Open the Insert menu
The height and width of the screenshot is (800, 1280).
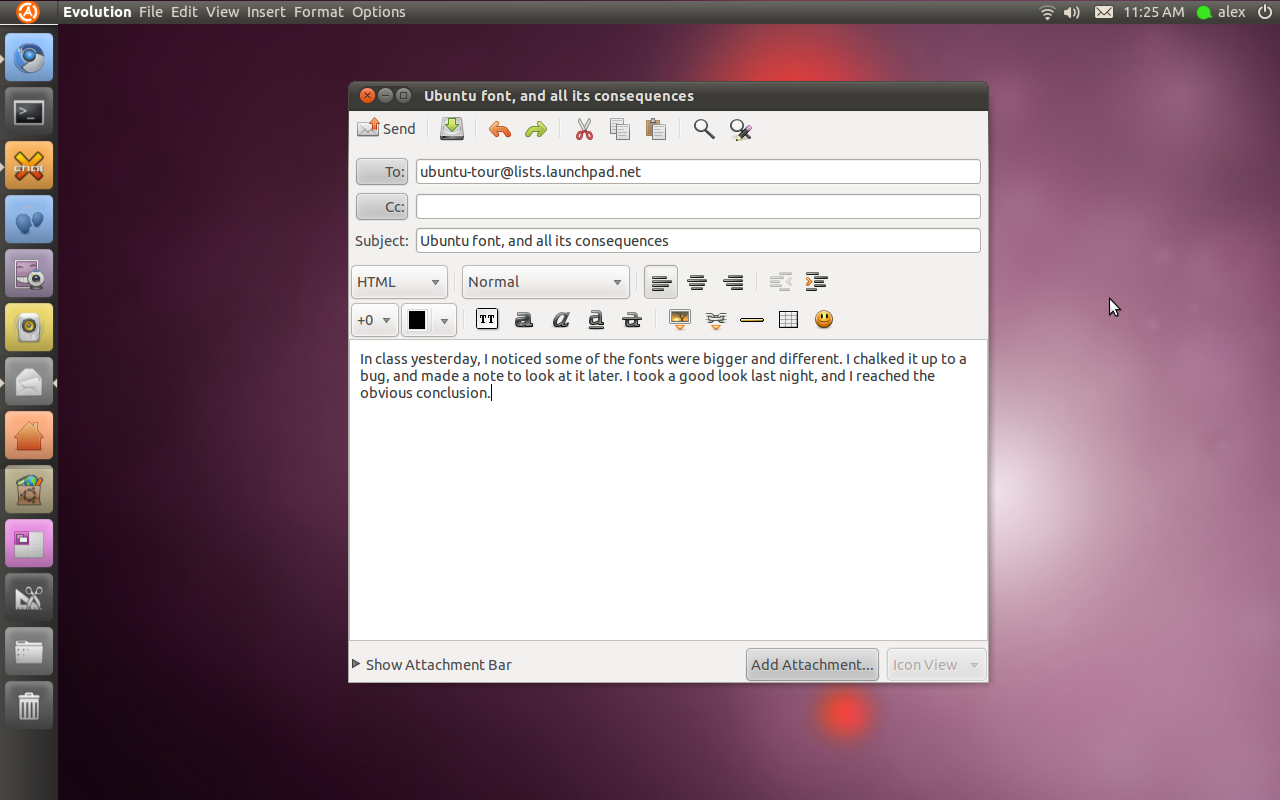click(x=266, y=12)
